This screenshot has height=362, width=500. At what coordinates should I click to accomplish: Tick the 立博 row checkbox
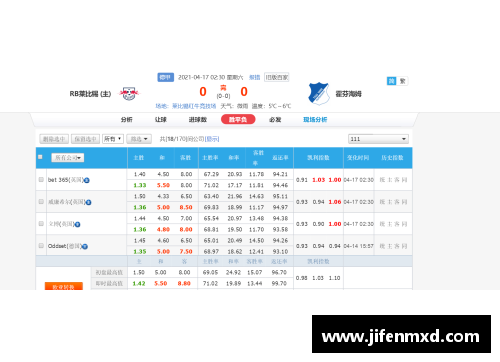[41, 224]
